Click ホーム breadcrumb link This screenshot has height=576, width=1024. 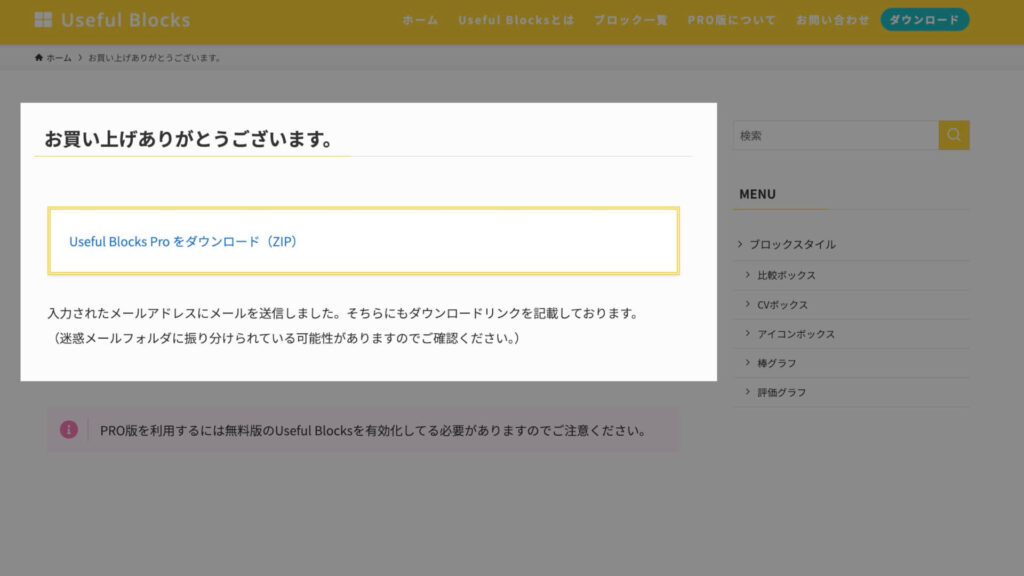[59, 58]
